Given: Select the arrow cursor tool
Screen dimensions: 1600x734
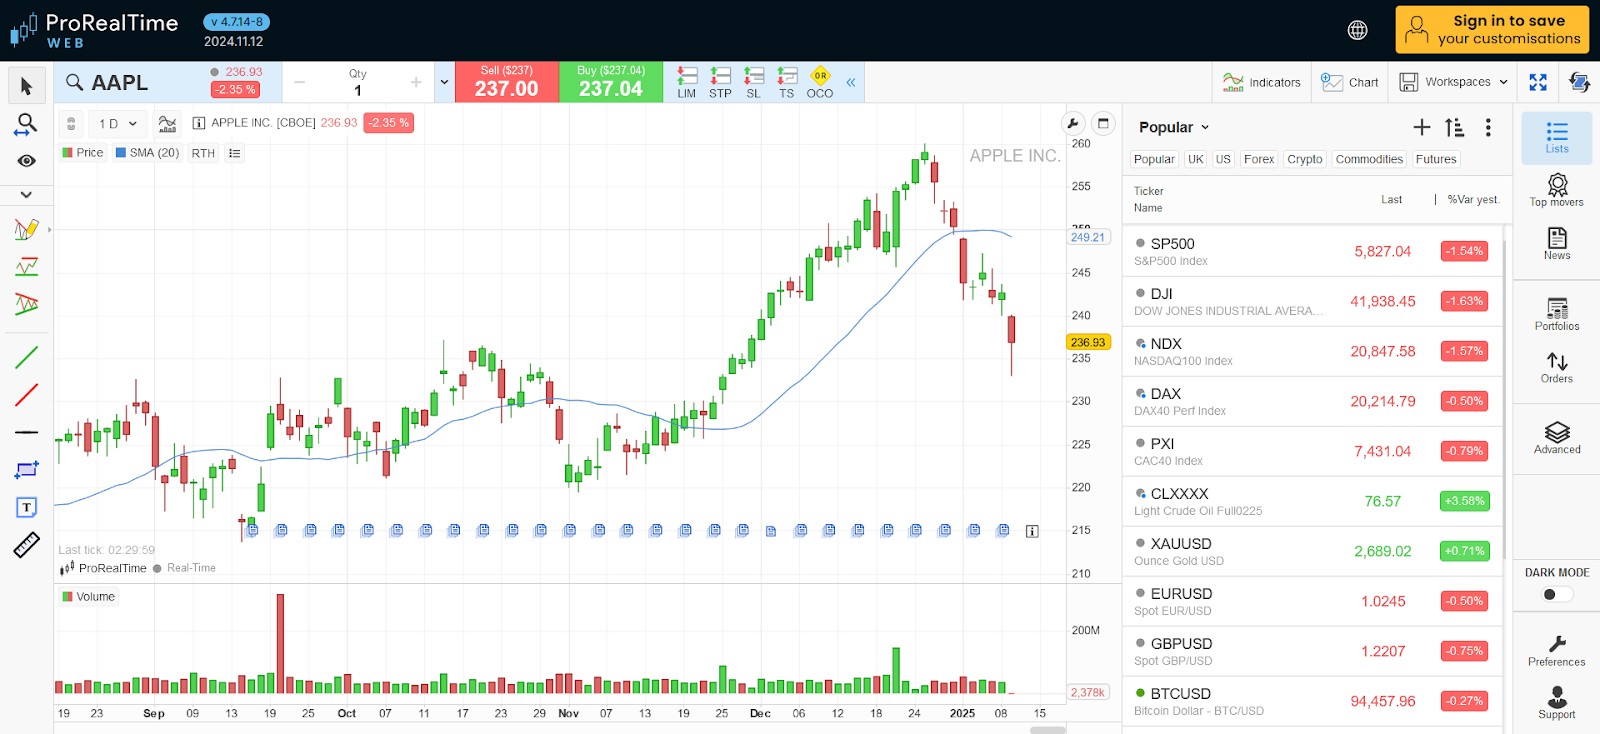Looking at the screenshot, I should pos(26,86).
